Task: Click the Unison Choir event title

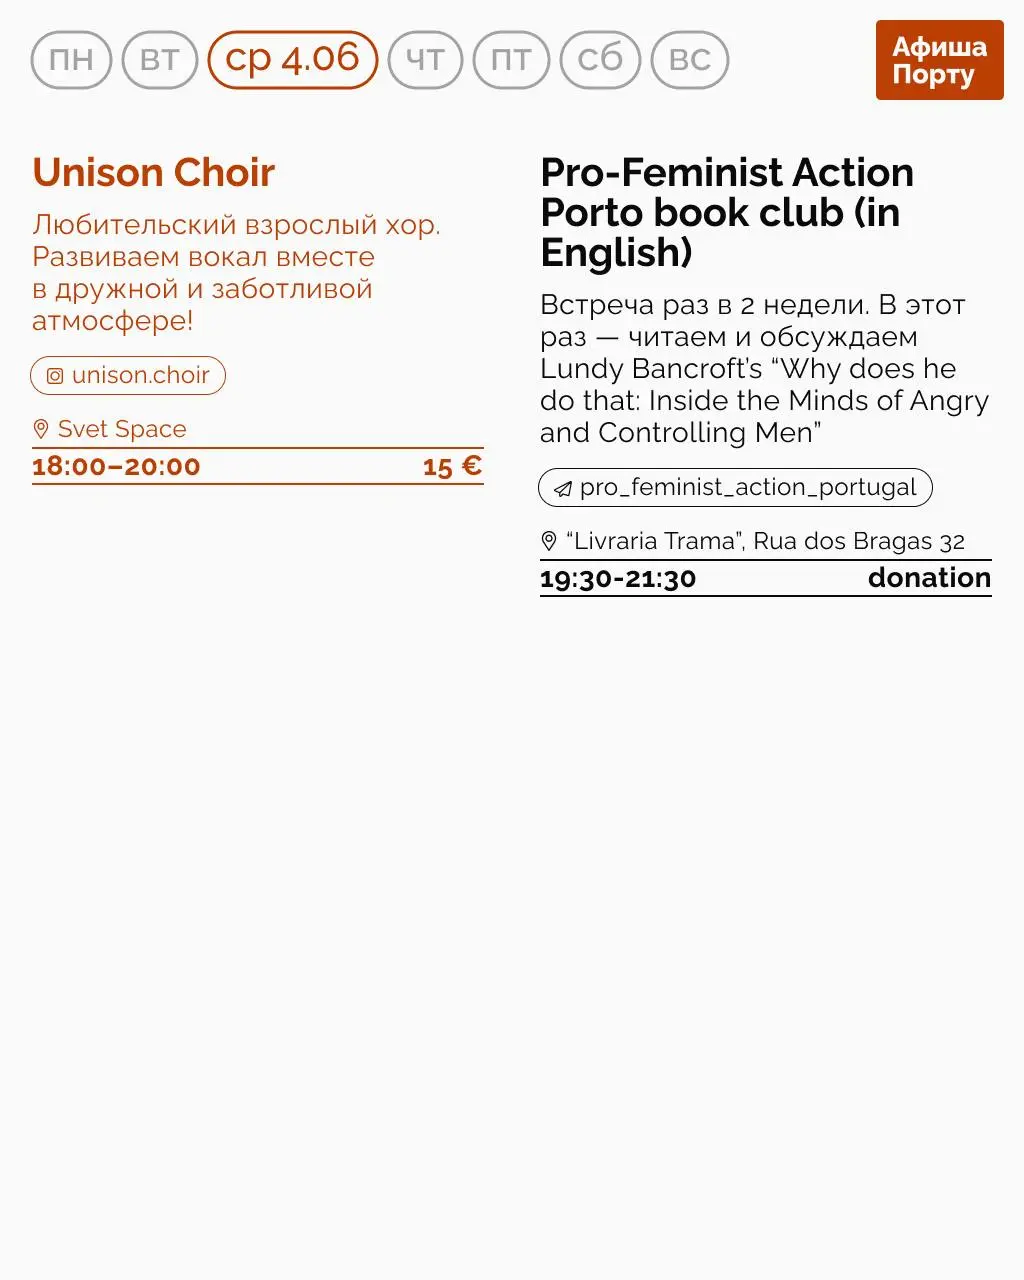Action: point(153,173)
